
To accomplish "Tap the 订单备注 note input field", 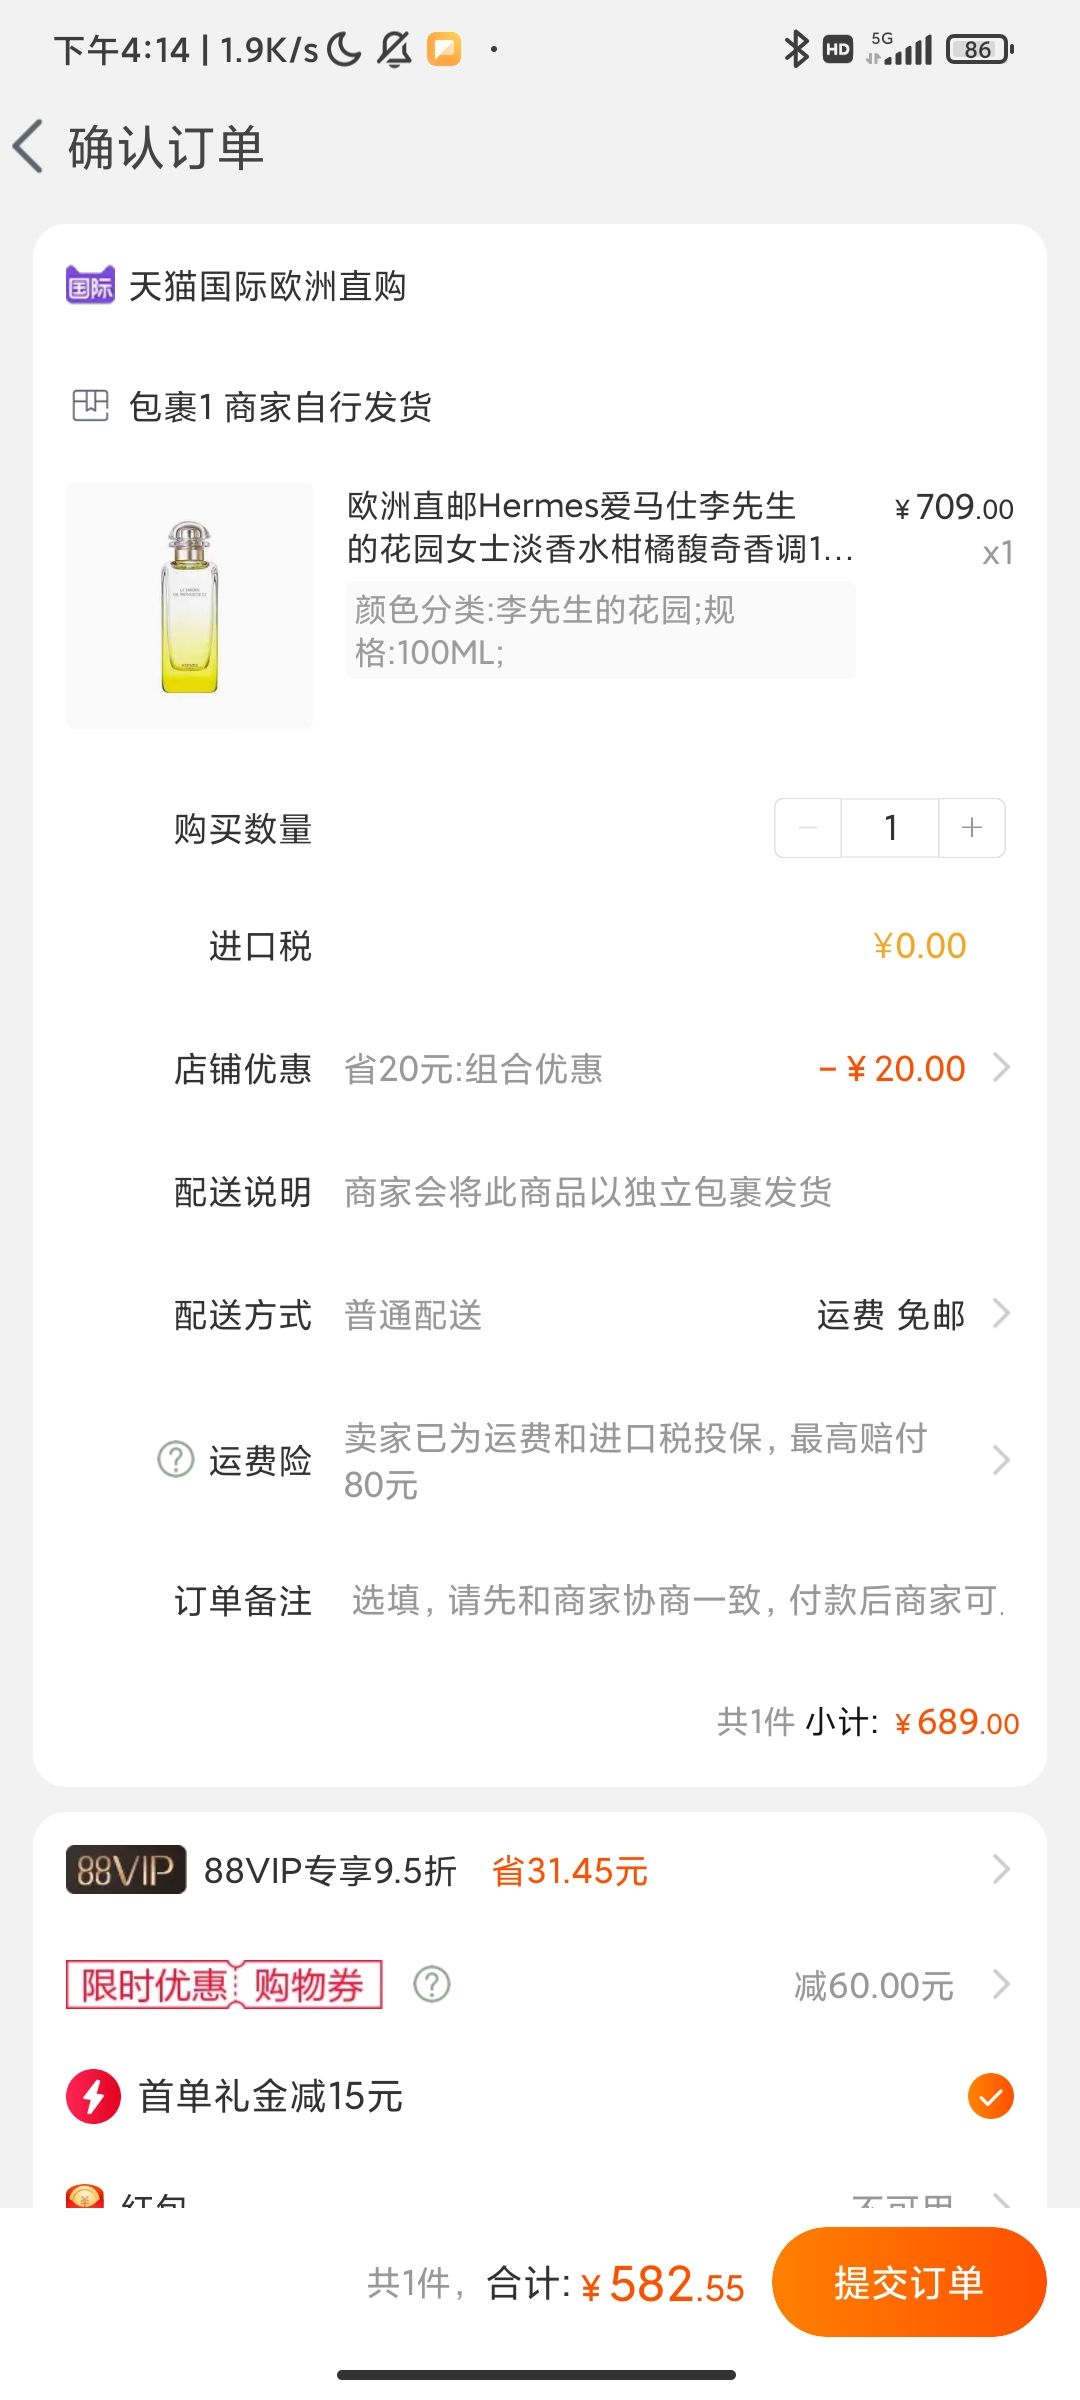I will click(678, 1600).
